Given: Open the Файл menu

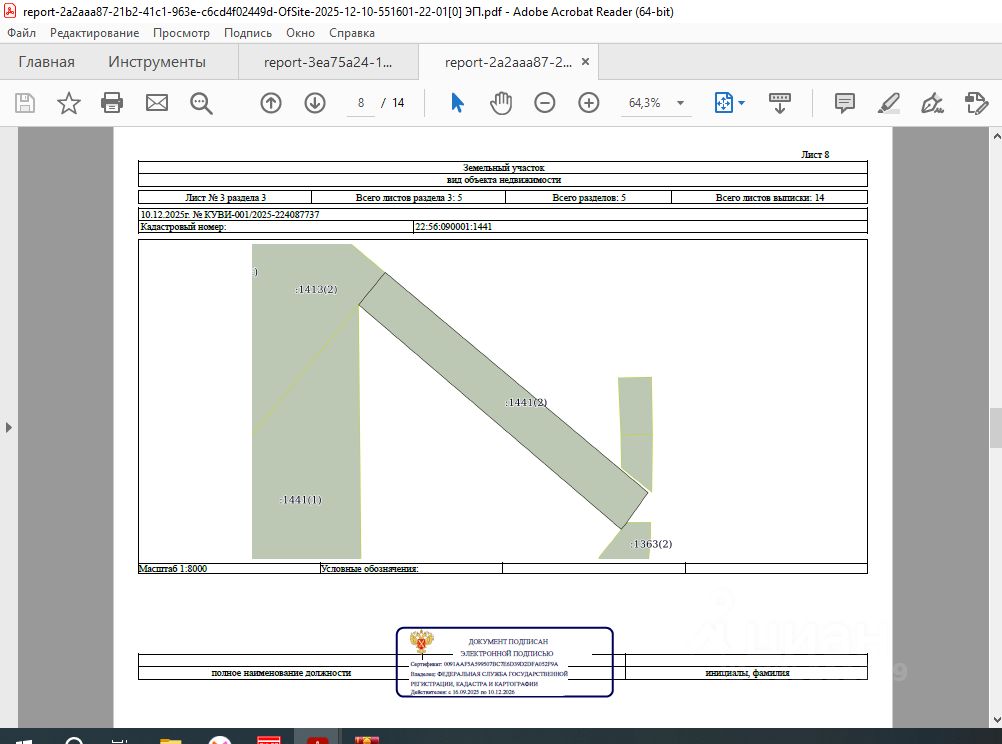Looking at the screenshot, I should (x=22, y=33).
